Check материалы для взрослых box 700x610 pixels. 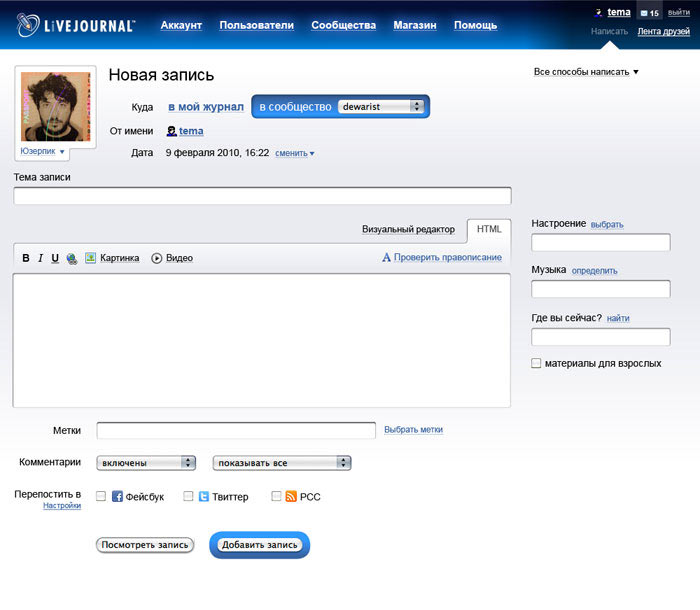click(537, 364)
